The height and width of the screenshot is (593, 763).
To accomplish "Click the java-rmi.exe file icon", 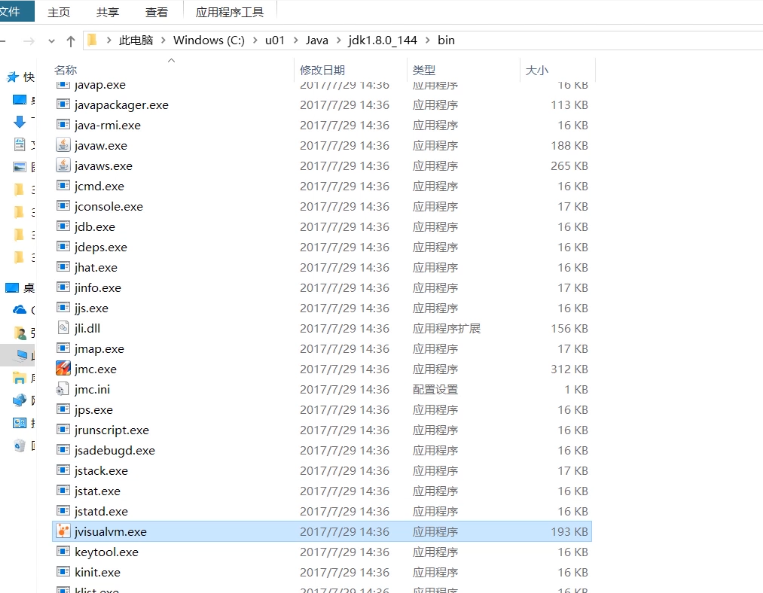I will coord(63,125).
